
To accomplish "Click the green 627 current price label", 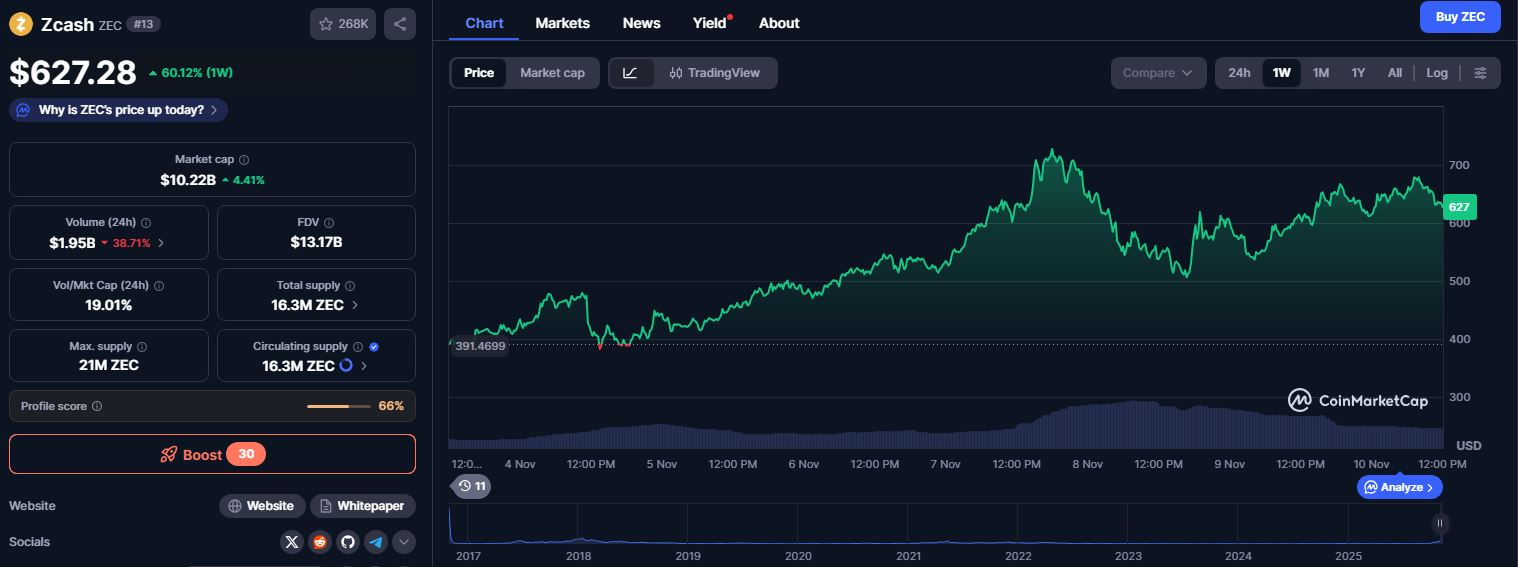I will (1460, 207).
